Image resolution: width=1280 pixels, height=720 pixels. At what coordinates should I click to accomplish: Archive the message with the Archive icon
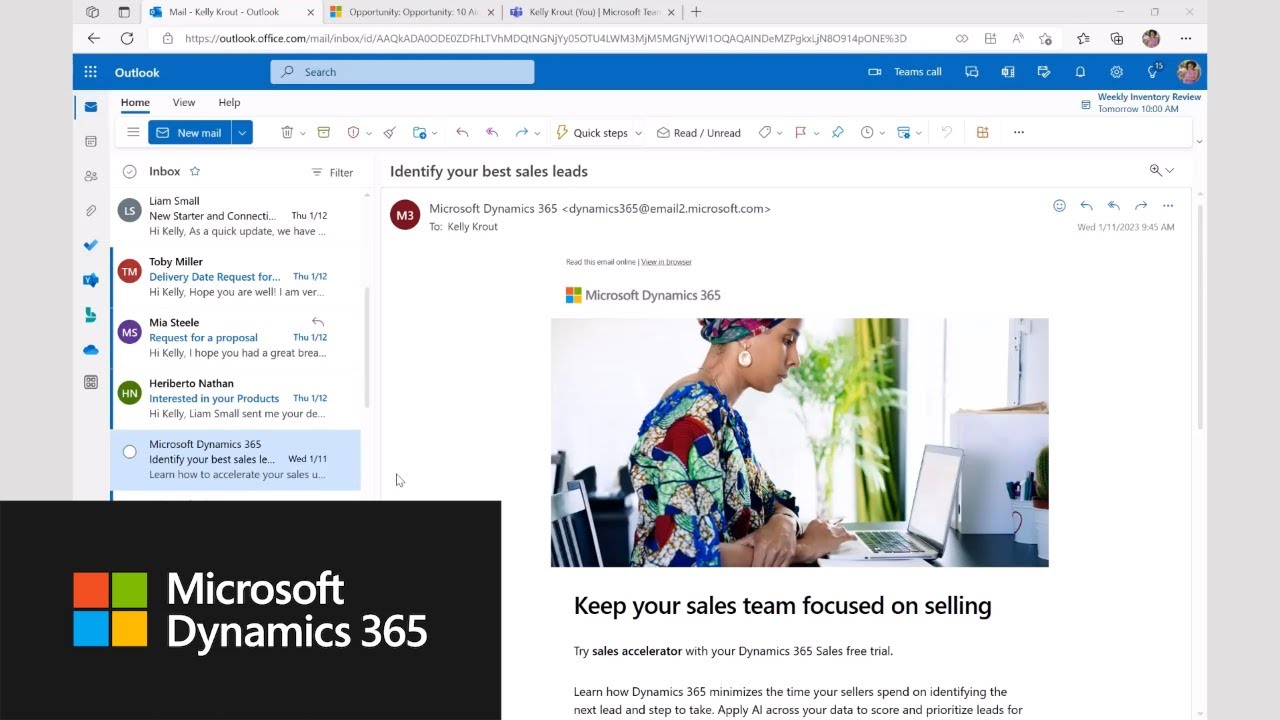(323, 133)
